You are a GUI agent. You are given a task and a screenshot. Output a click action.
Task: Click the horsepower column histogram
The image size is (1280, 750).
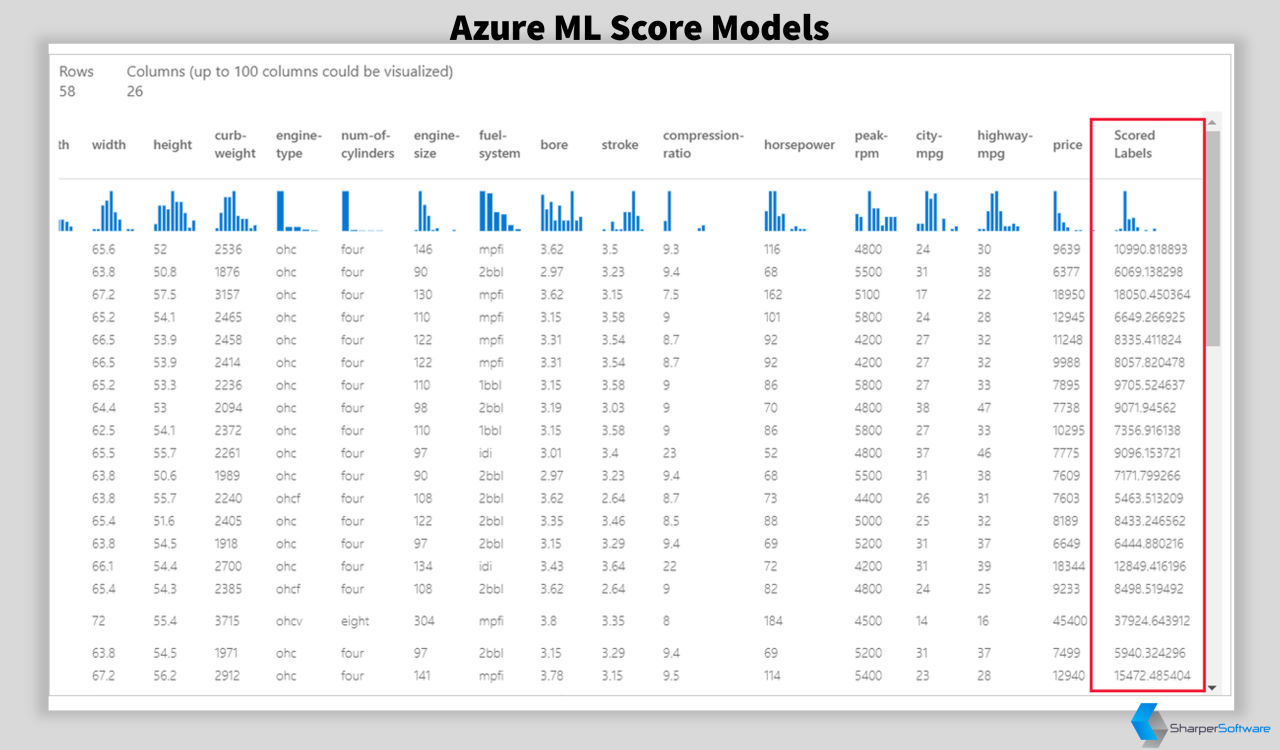[x=785, y=211]
